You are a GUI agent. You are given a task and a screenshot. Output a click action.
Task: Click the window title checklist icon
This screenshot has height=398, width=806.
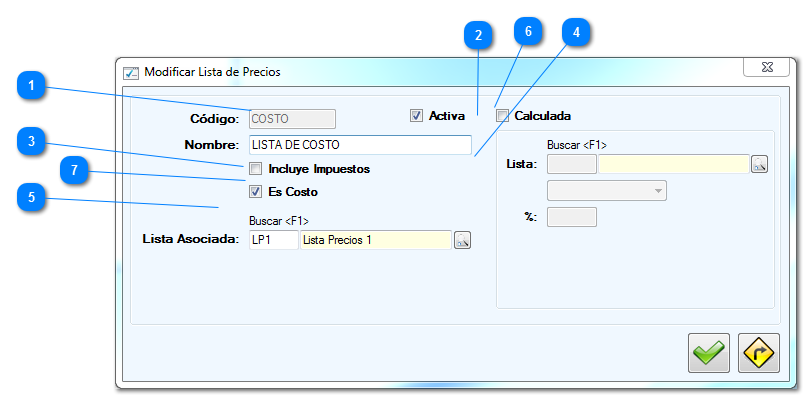coord(131,73)
